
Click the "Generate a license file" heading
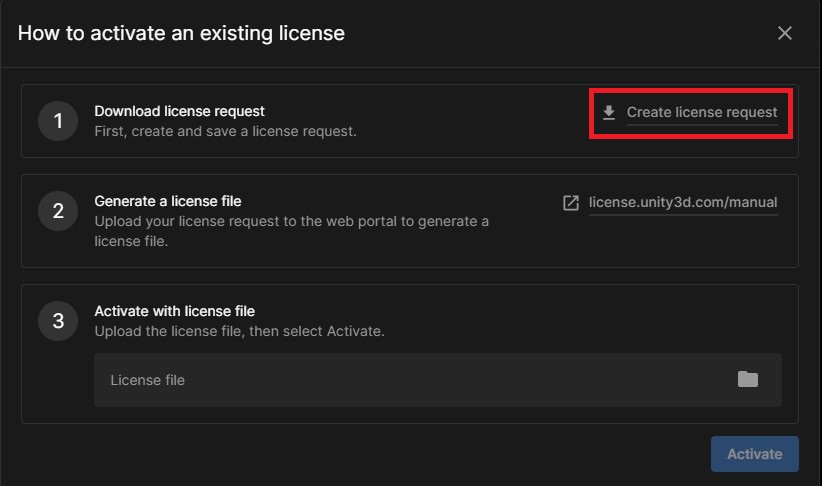(168, 201)
